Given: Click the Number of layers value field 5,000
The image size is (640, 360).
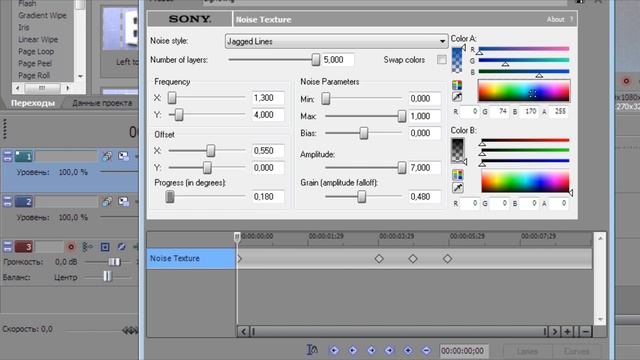Looking at the screenshot, I should pos(338,60).
